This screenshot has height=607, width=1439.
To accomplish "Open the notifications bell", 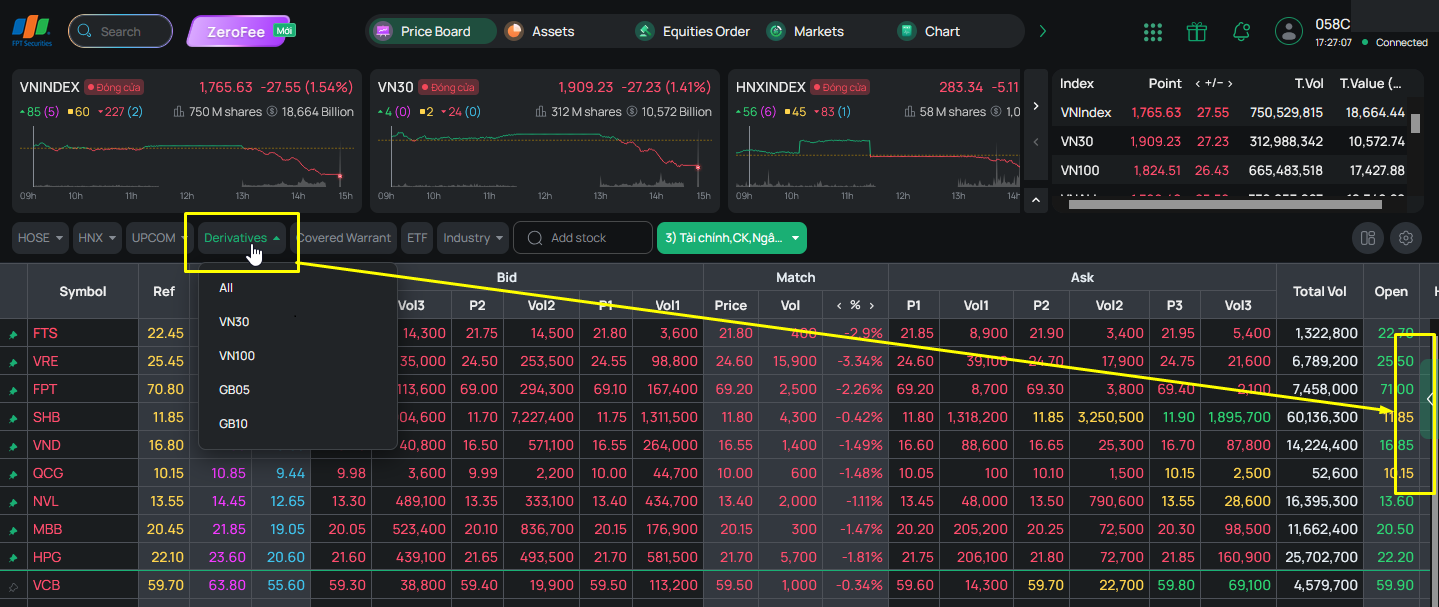I will coord(1241,32).
